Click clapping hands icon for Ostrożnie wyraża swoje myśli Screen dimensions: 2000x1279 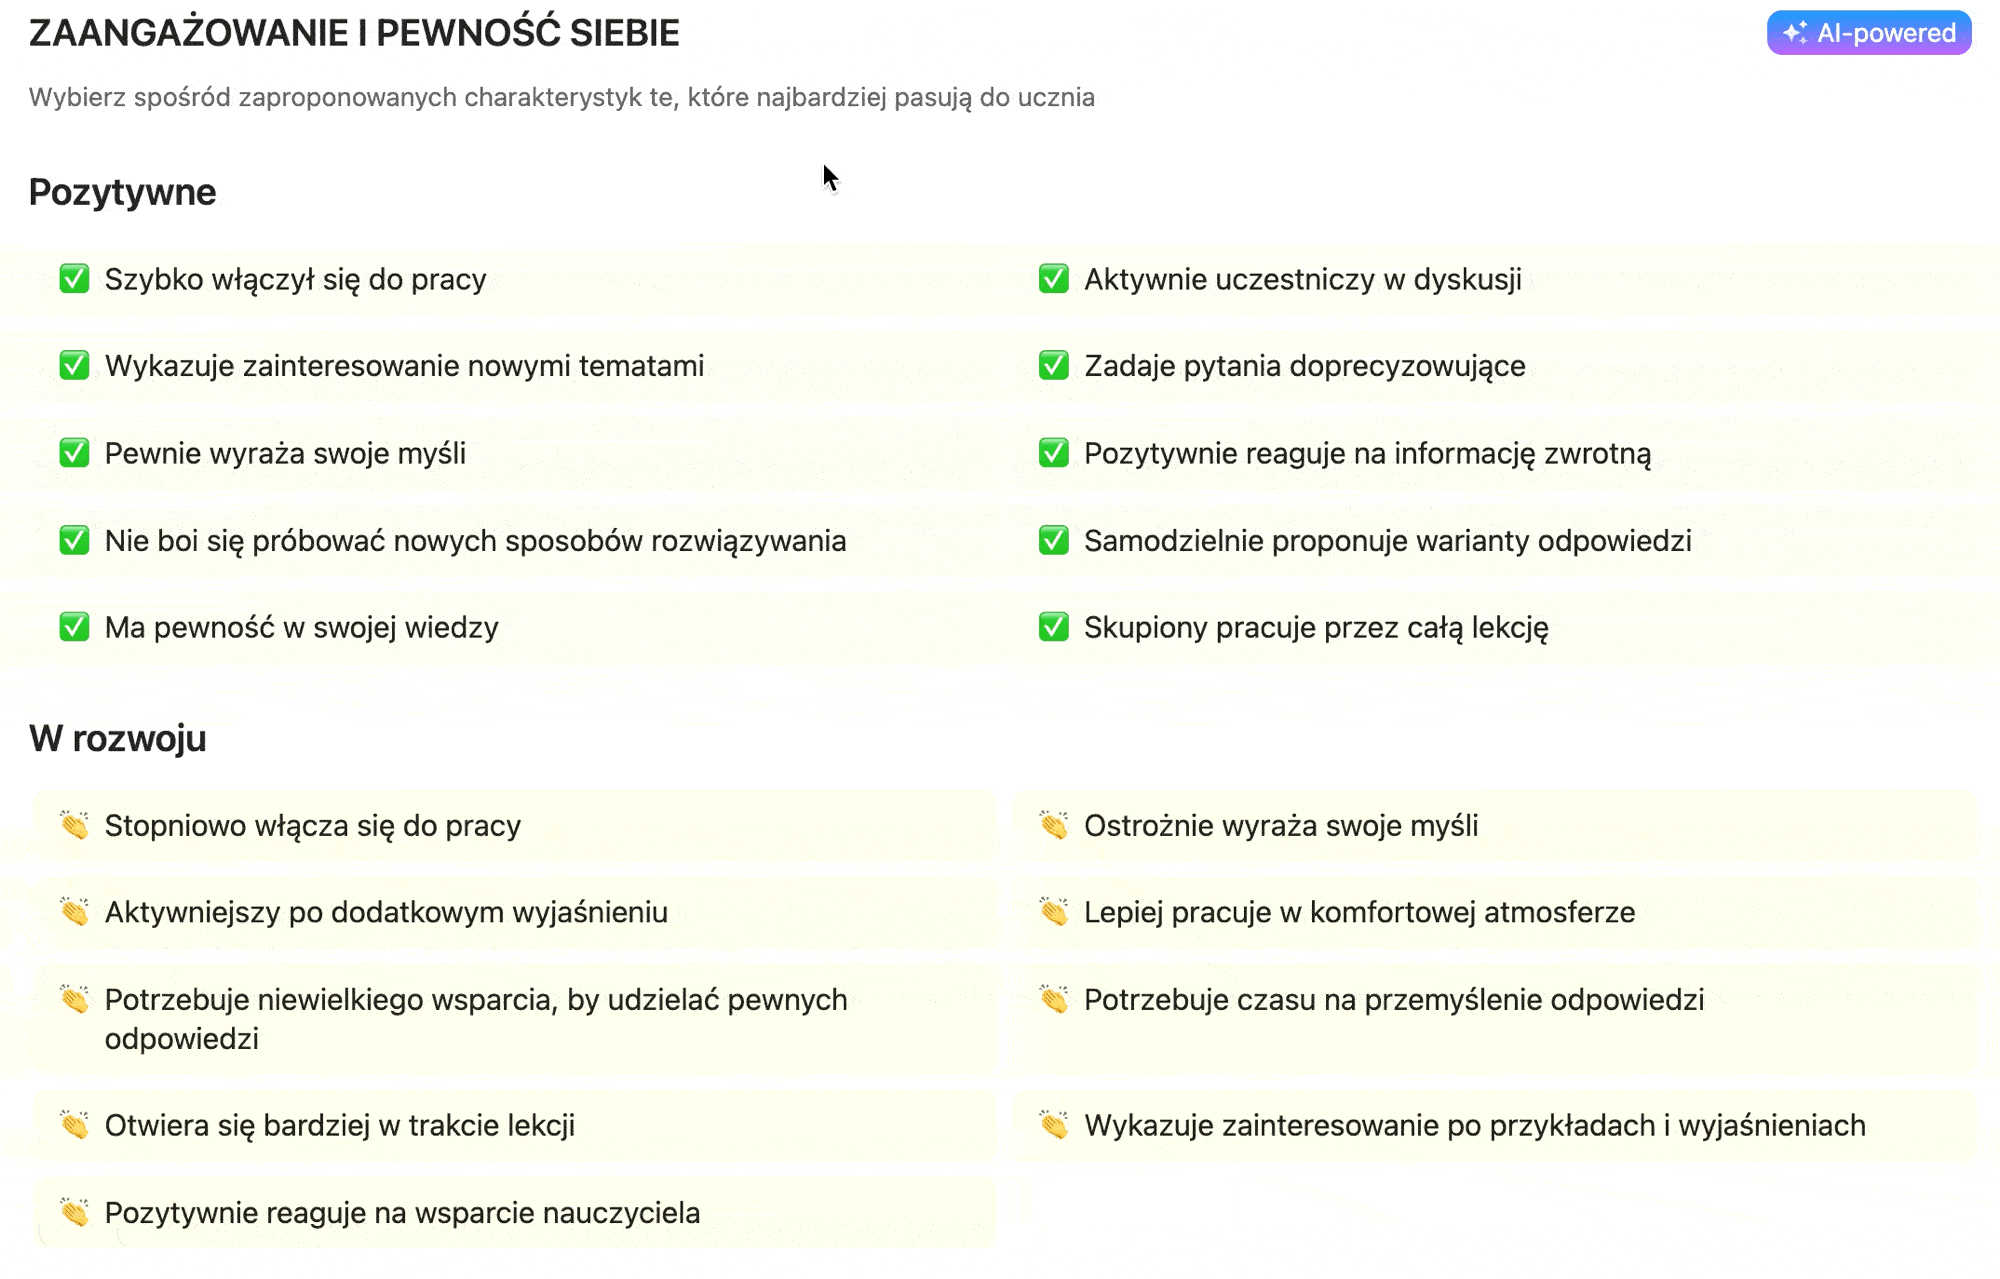coord(1054,825)
